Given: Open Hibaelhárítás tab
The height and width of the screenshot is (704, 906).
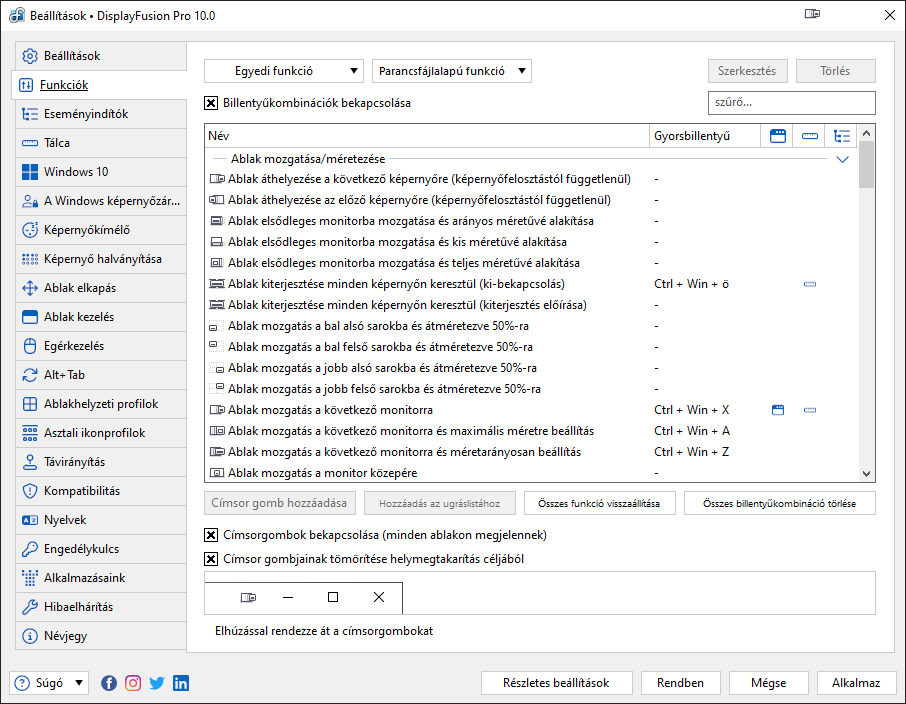Looking at the screenshot, I should [101, 607].
